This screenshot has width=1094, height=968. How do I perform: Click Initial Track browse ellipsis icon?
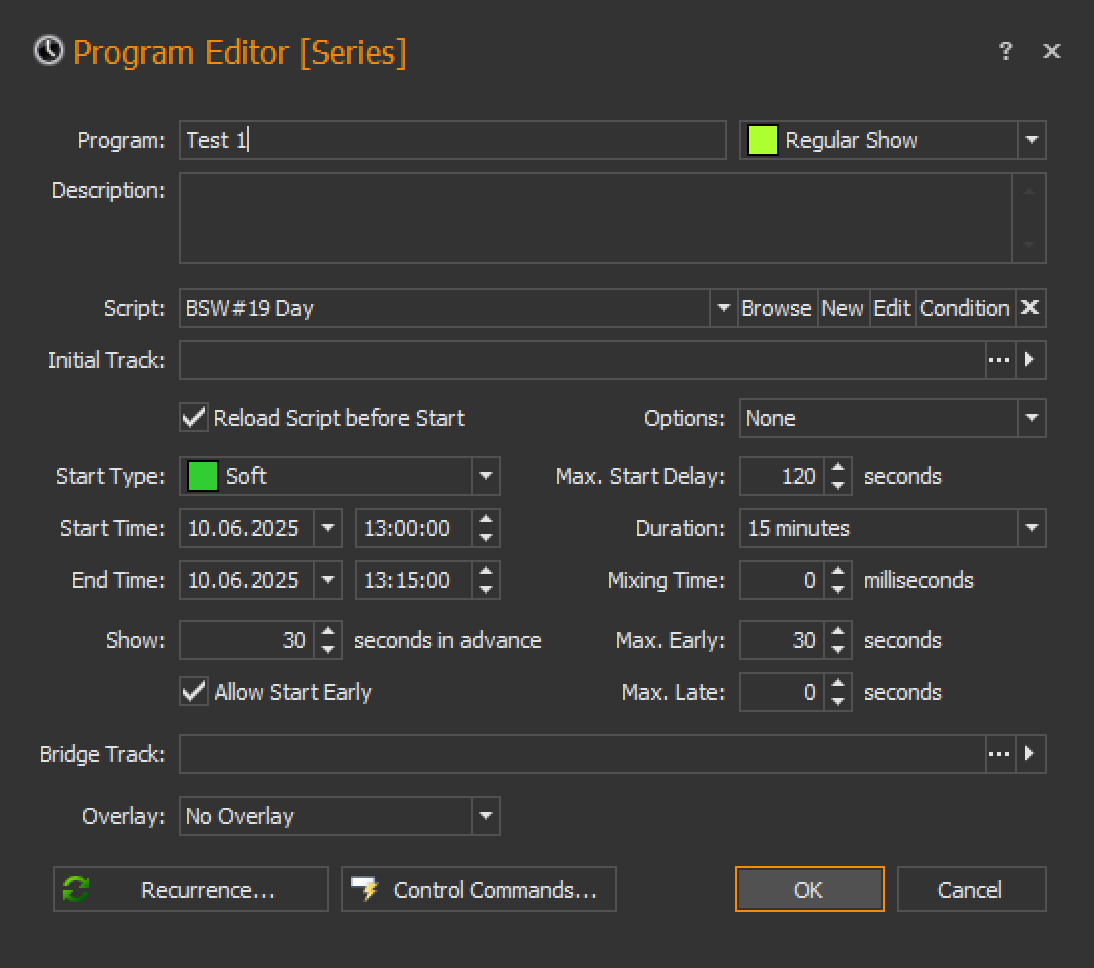click(999, 360)
